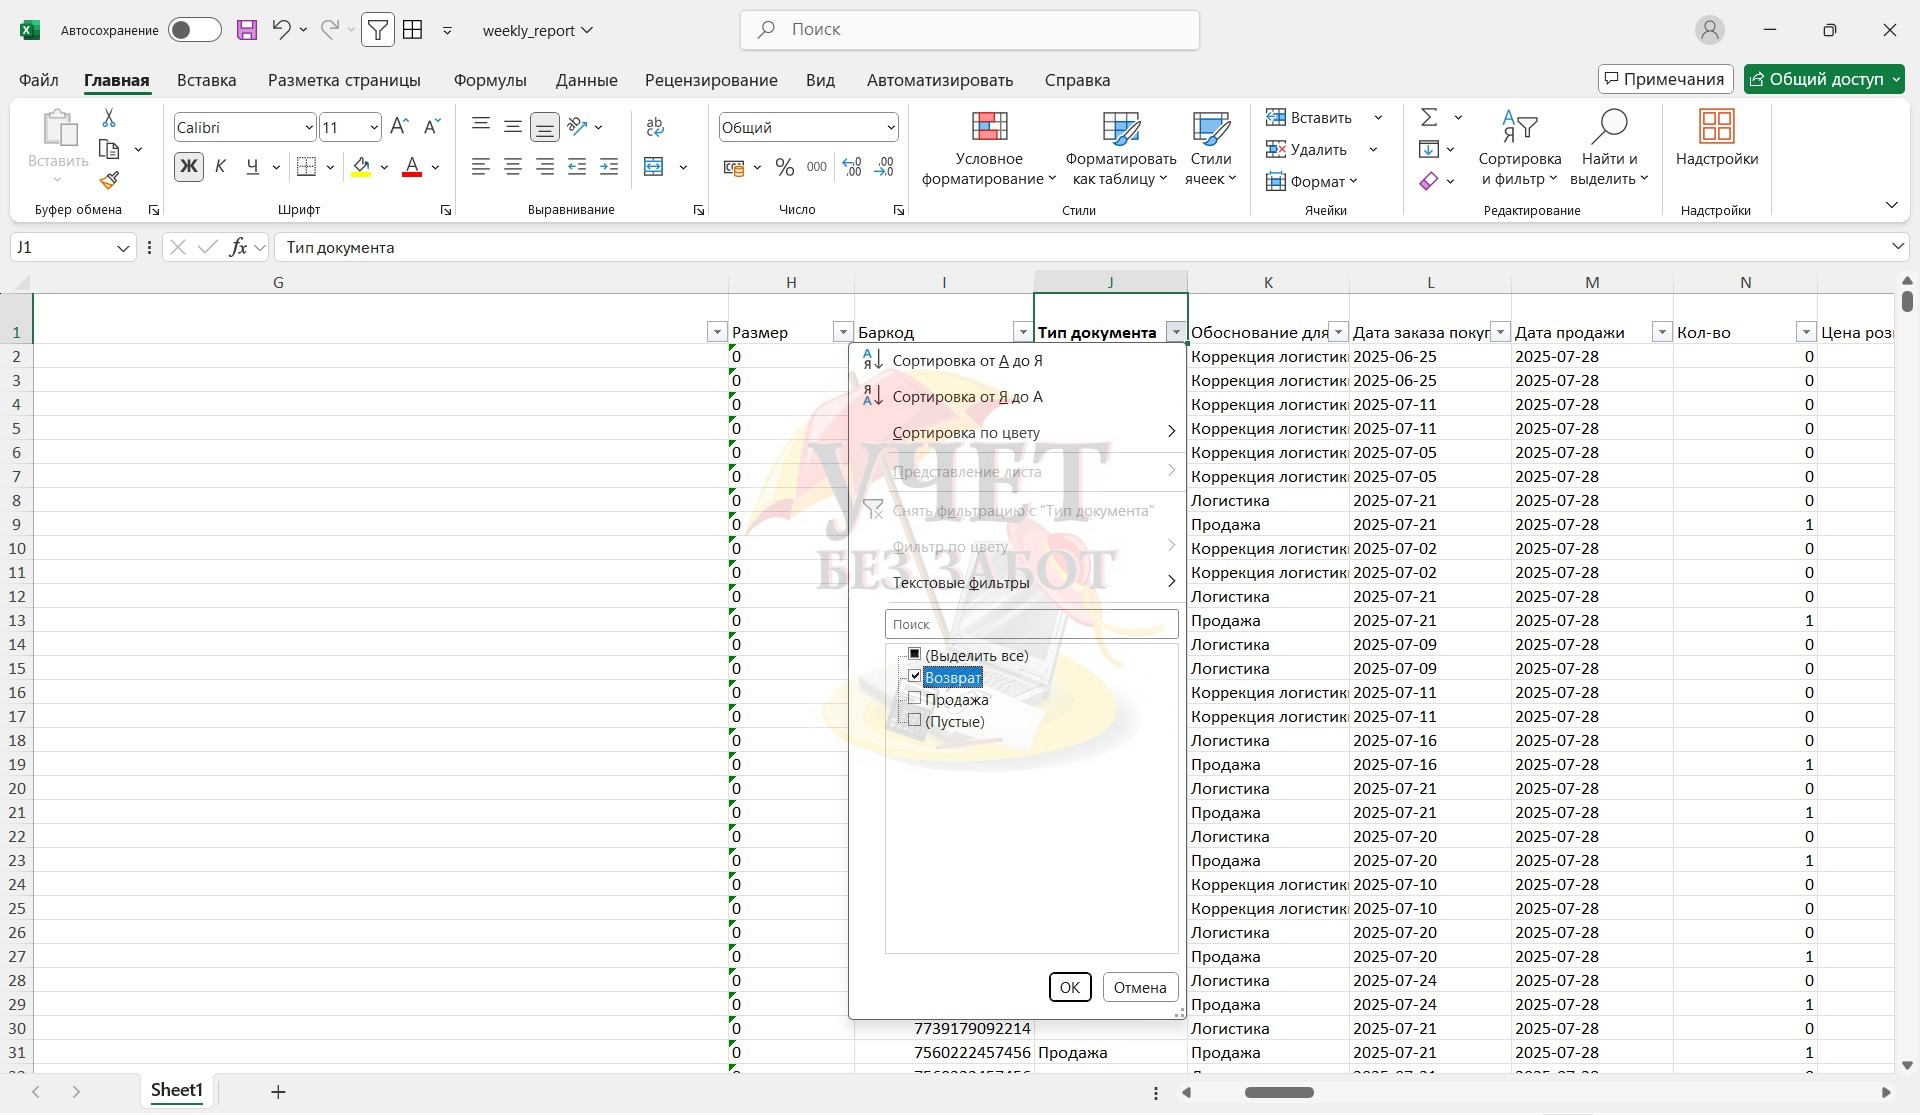Open Найти и выделить

[1608, 149]
